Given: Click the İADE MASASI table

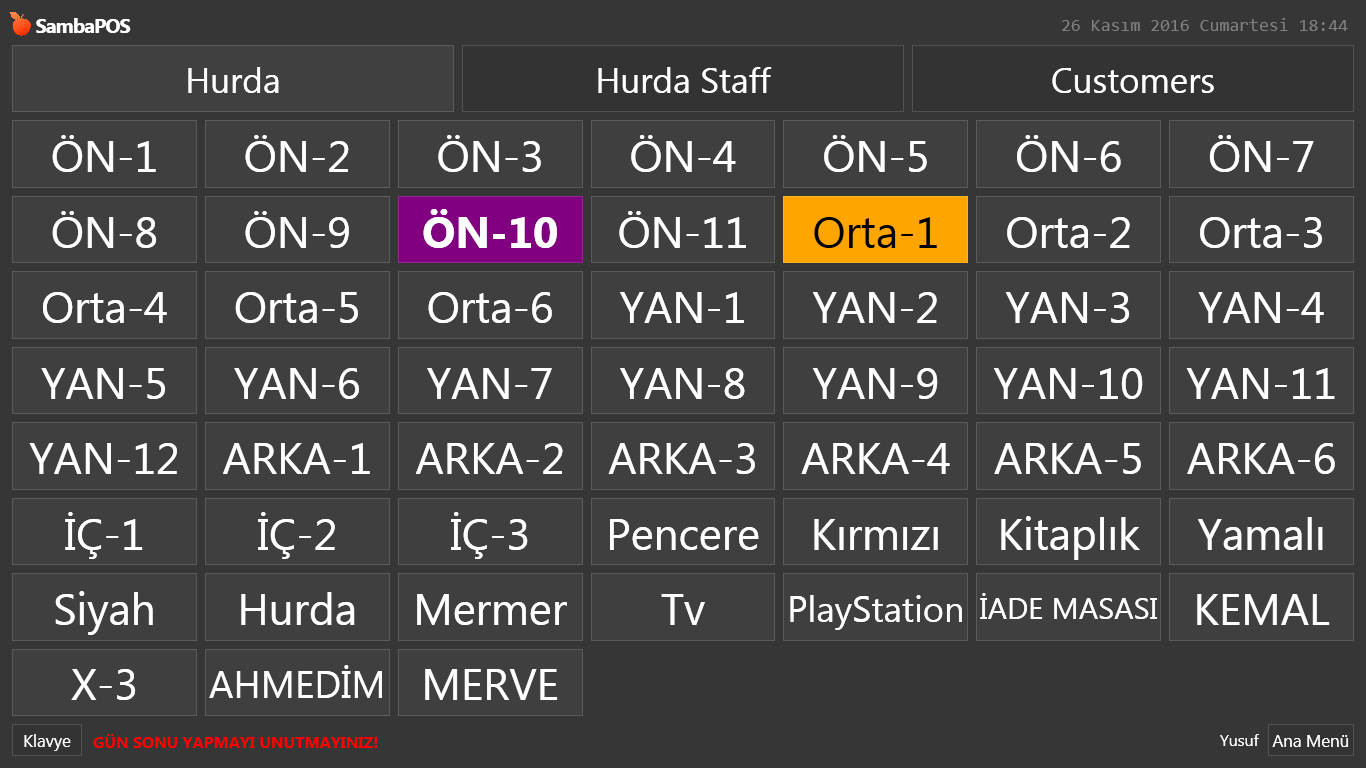Looking at the screenshot, I should (1068, 608).
